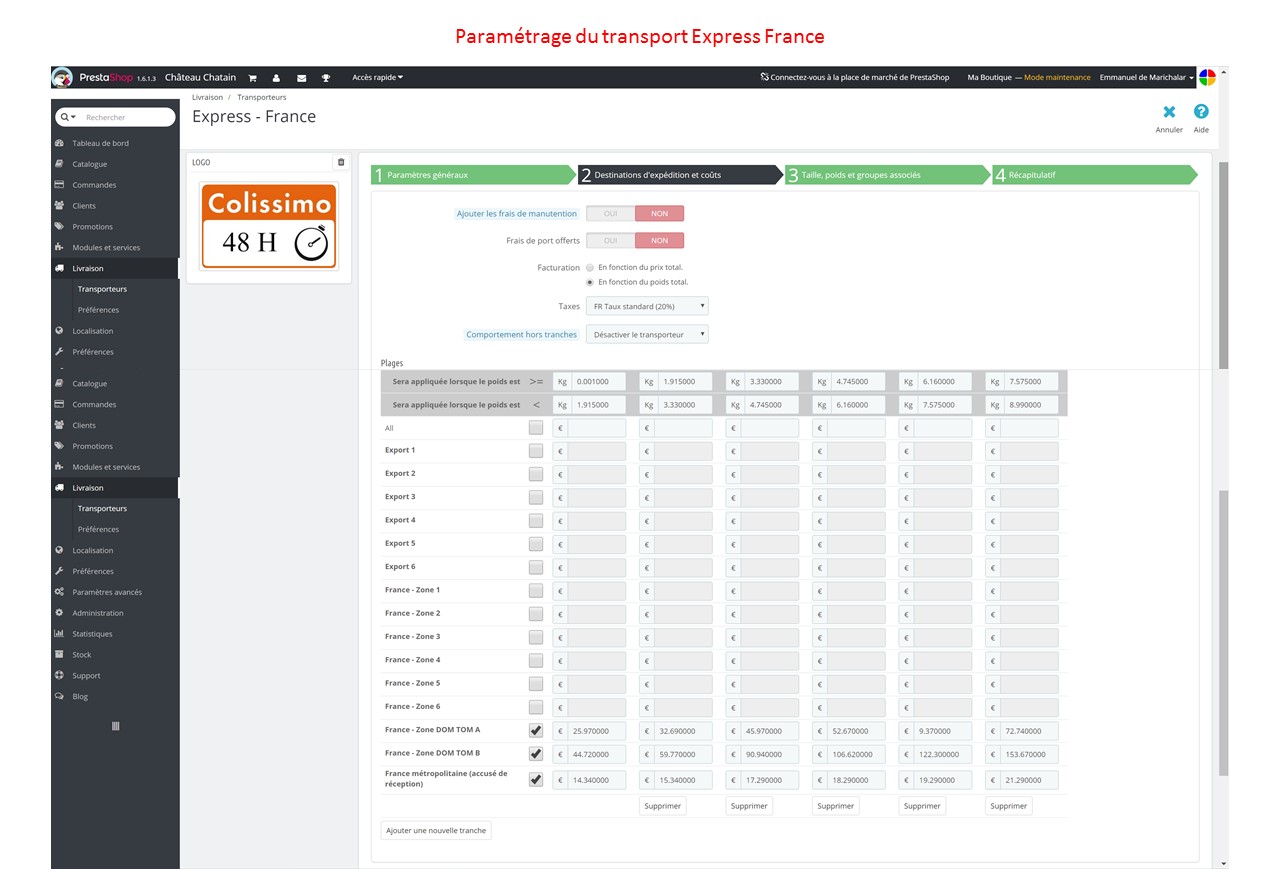Open Statistiques in sidebar
Viewport: 1280px width, 869px height.
[92, 634]
